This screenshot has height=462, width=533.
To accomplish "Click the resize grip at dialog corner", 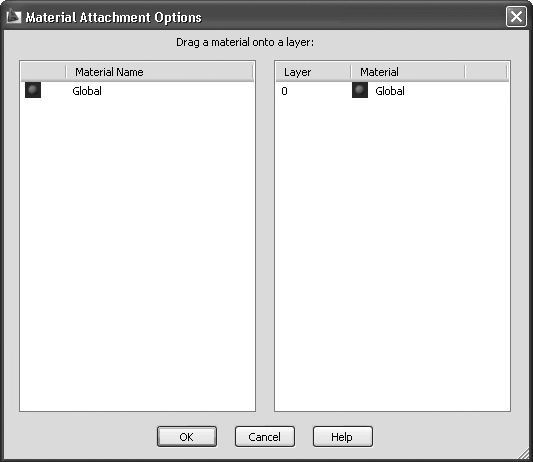I will point(523,452).
